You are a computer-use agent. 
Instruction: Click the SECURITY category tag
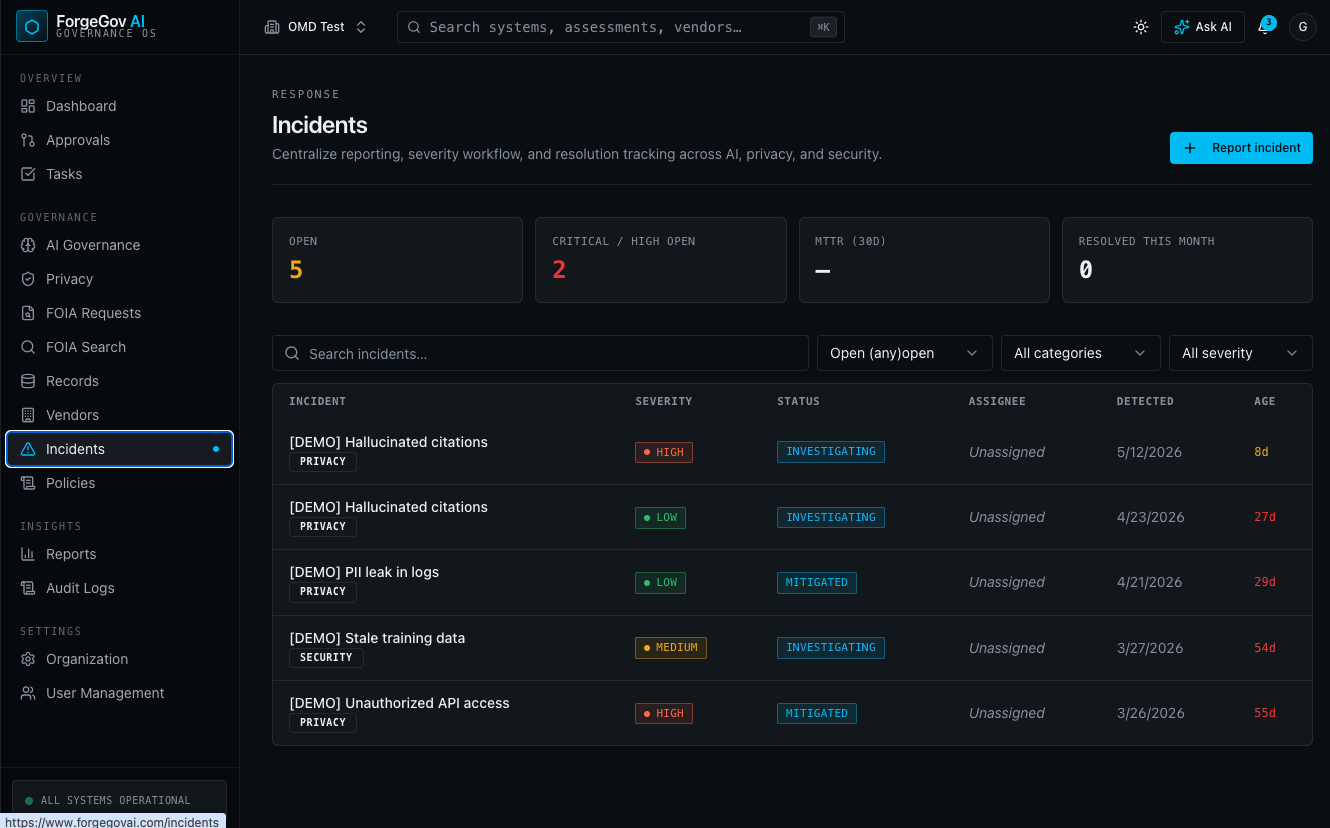pos(326,658)
